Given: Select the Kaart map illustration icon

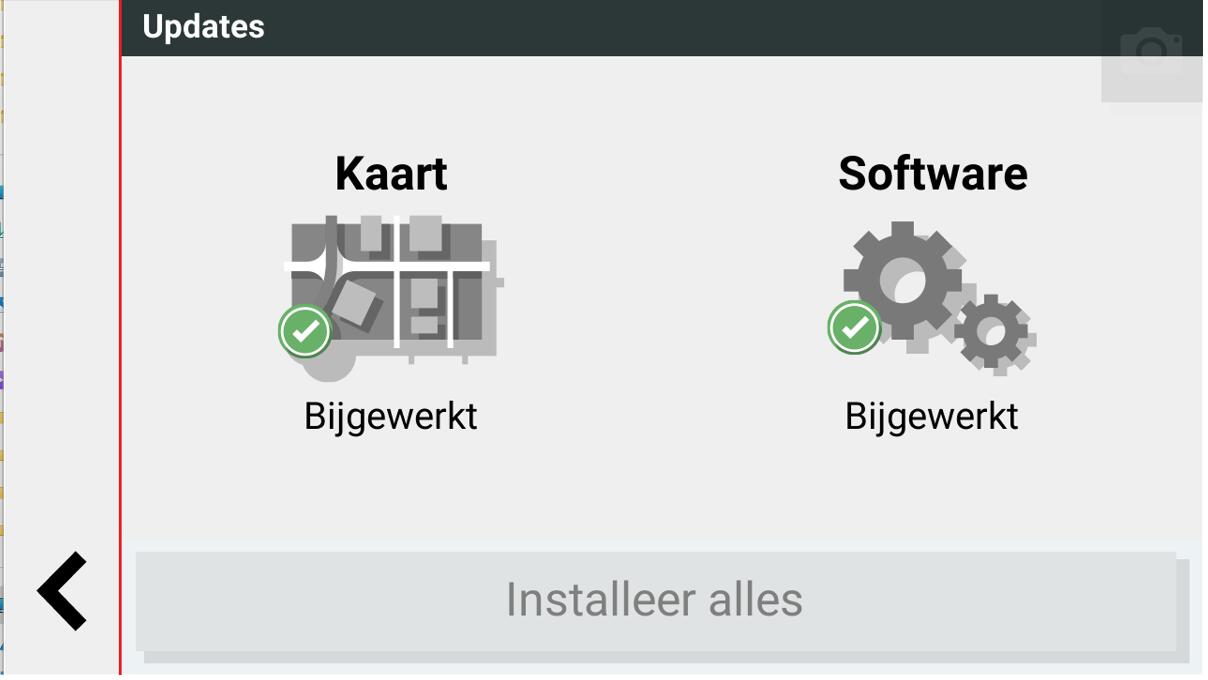Looking at the screenshot, I should [392, 297].
